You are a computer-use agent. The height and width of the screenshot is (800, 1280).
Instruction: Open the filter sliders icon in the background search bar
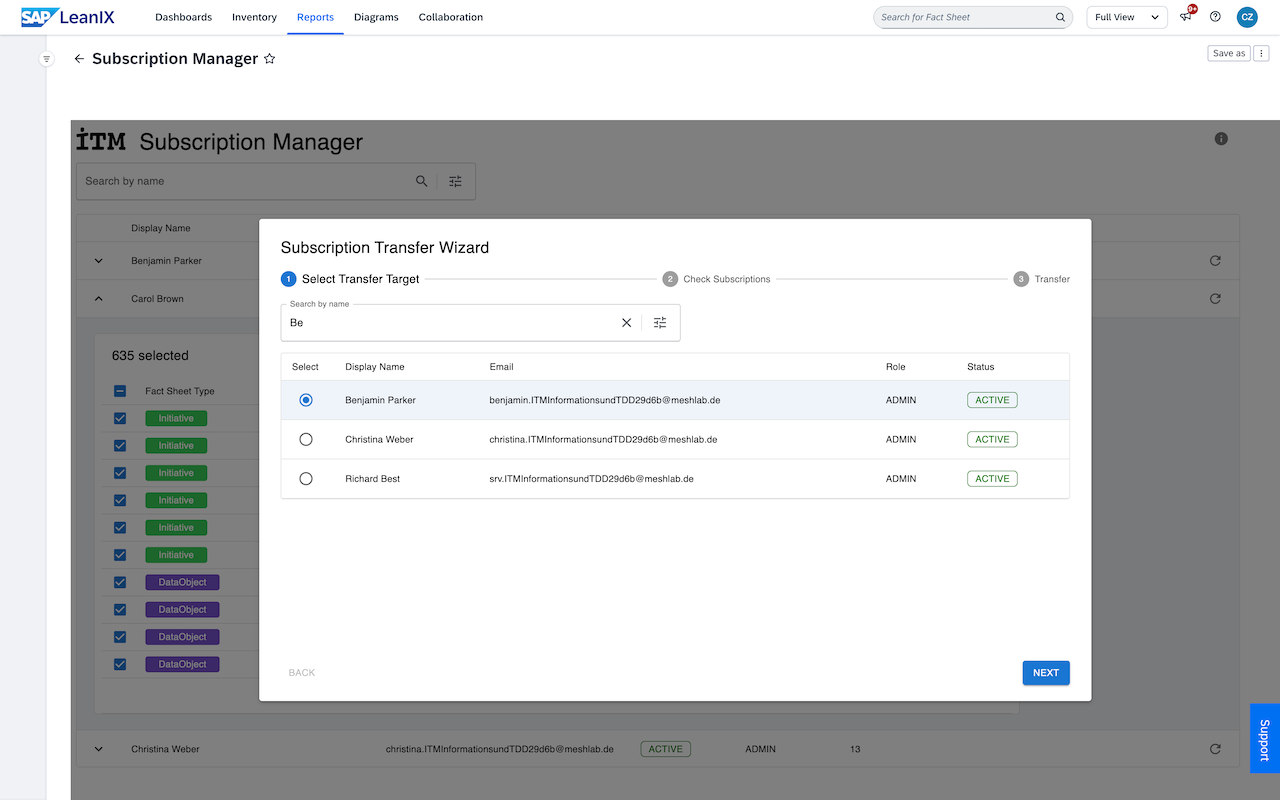456,181
